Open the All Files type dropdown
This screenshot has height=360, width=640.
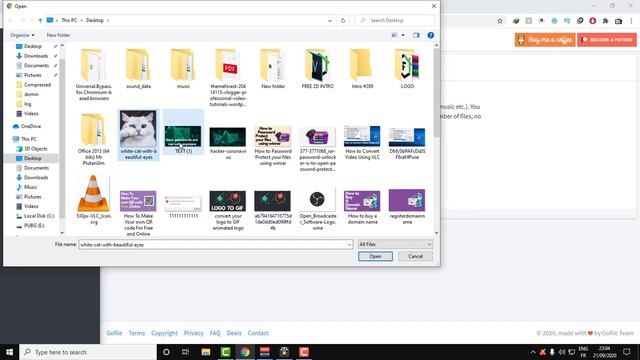pos(395,244)
